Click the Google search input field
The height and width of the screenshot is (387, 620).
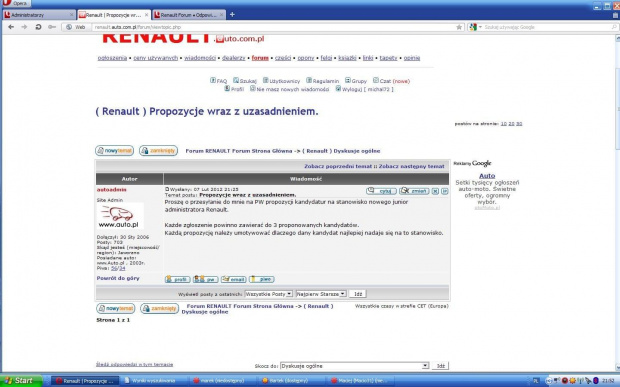547,27
